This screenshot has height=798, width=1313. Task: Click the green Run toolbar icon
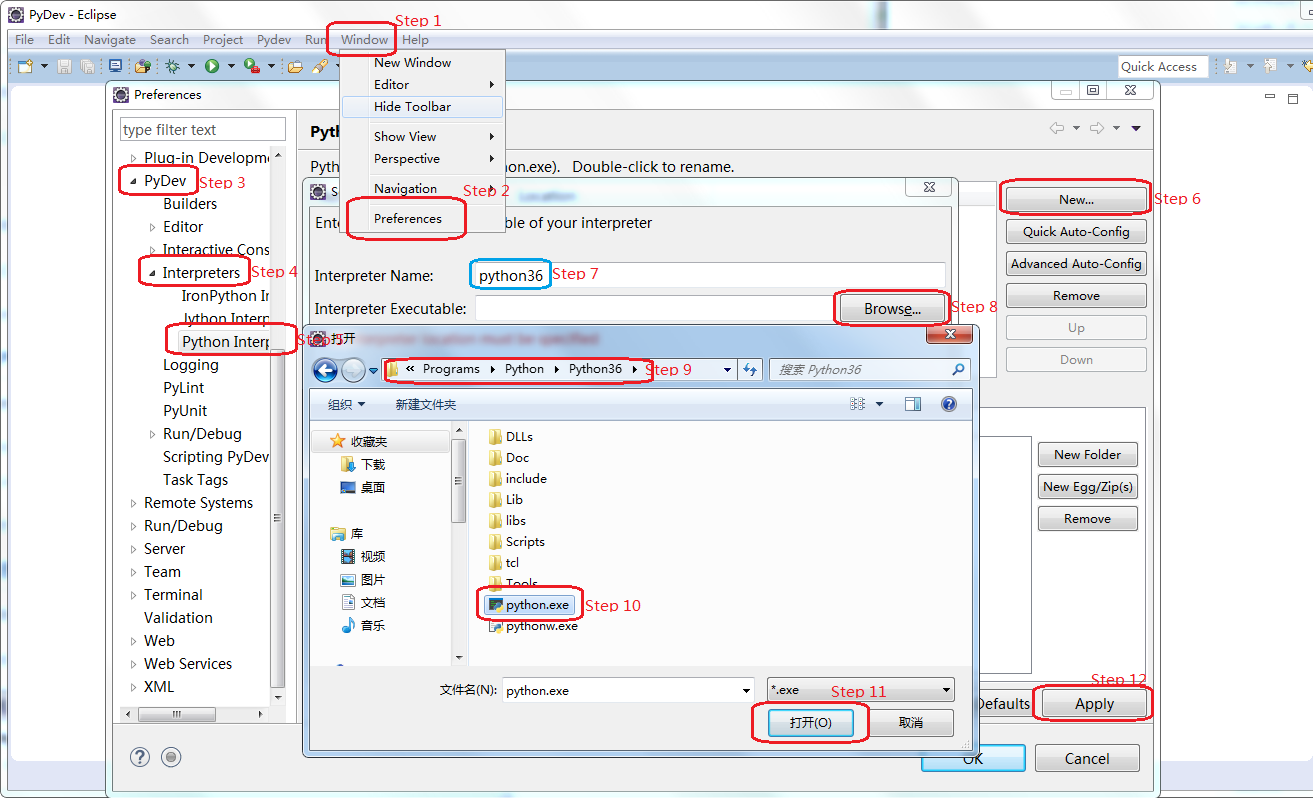pos(212,66)
